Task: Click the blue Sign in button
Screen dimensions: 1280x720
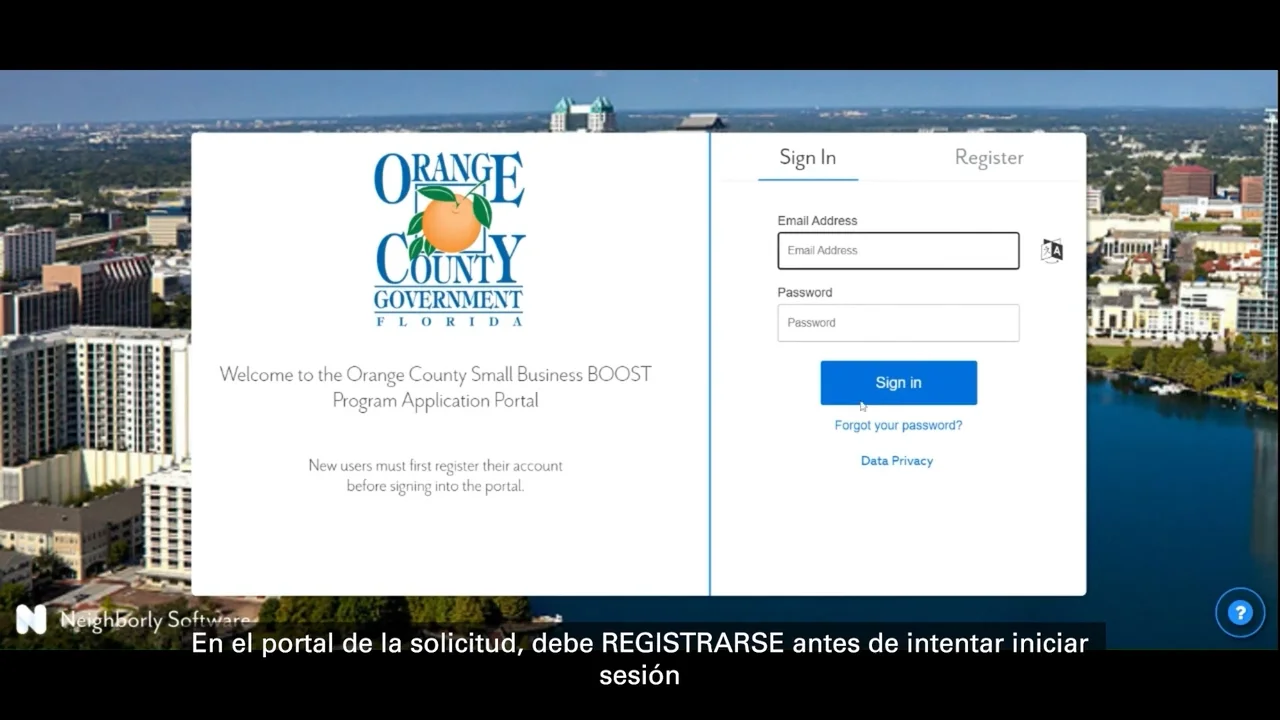Action: point(898,383)
